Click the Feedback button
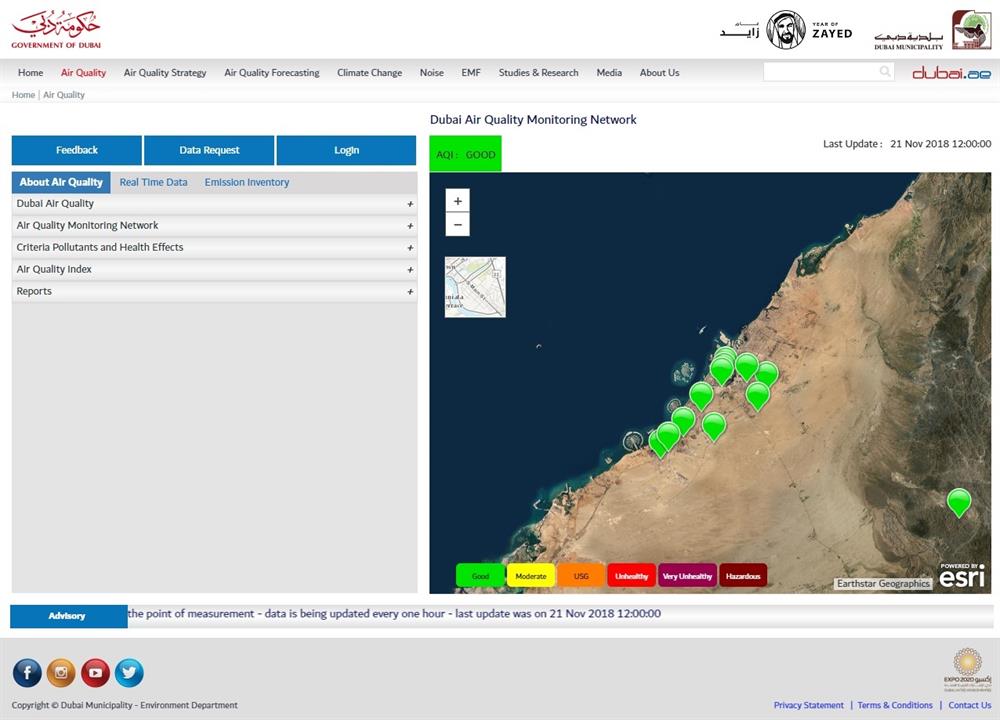This screenshot has width=1000, height=720. 77,151
